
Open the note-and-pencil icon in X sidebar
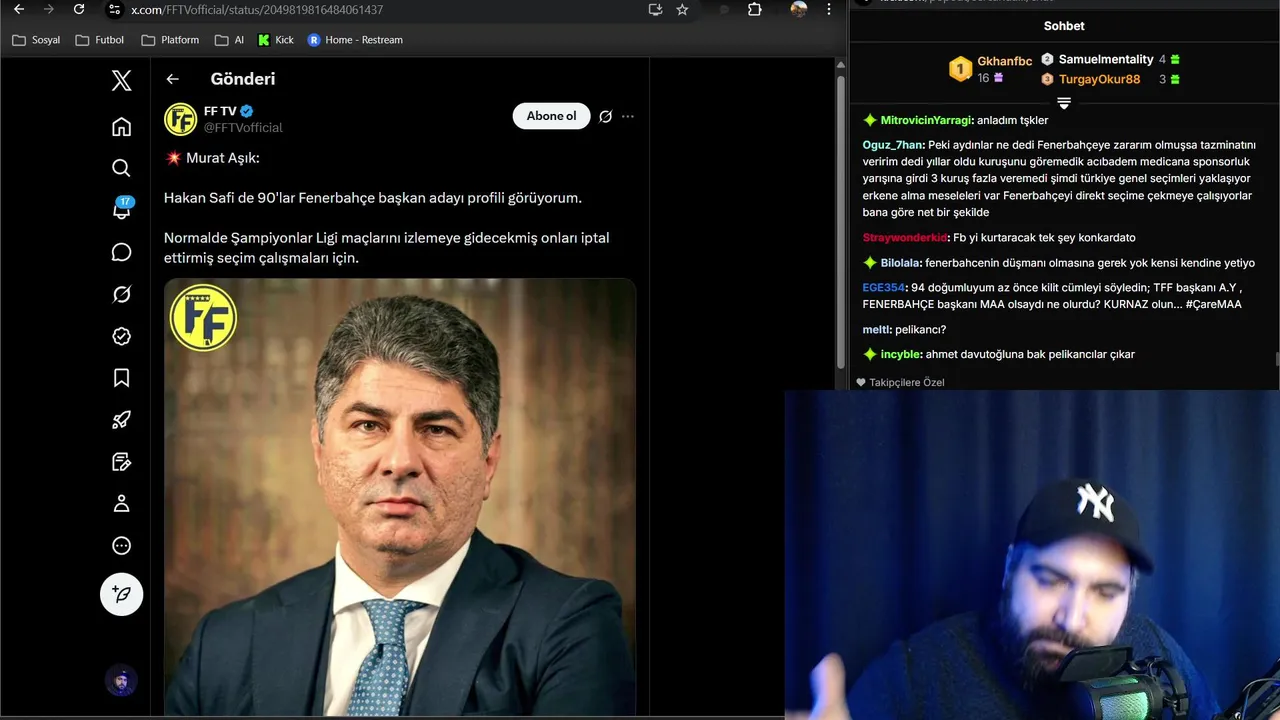121,462
